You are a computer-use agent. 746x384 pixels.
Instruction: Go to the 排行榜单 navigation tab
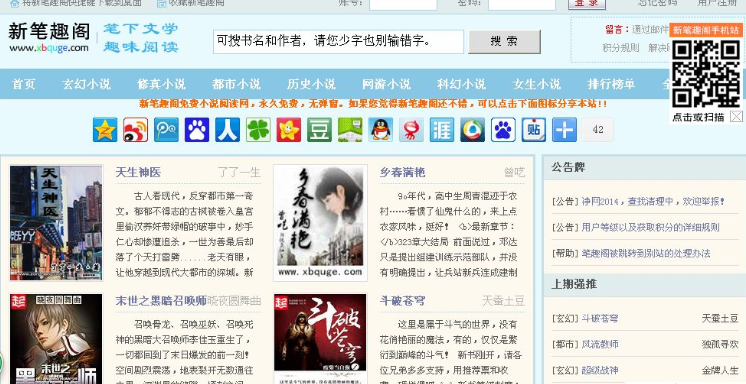611,84
